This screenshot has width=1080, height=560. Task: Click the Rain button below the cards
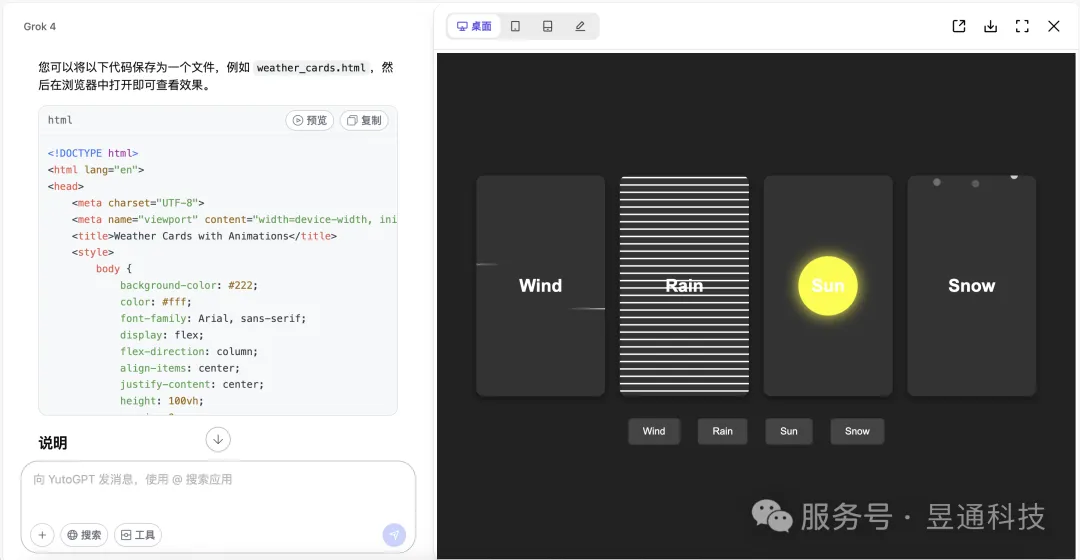(723, 431)
